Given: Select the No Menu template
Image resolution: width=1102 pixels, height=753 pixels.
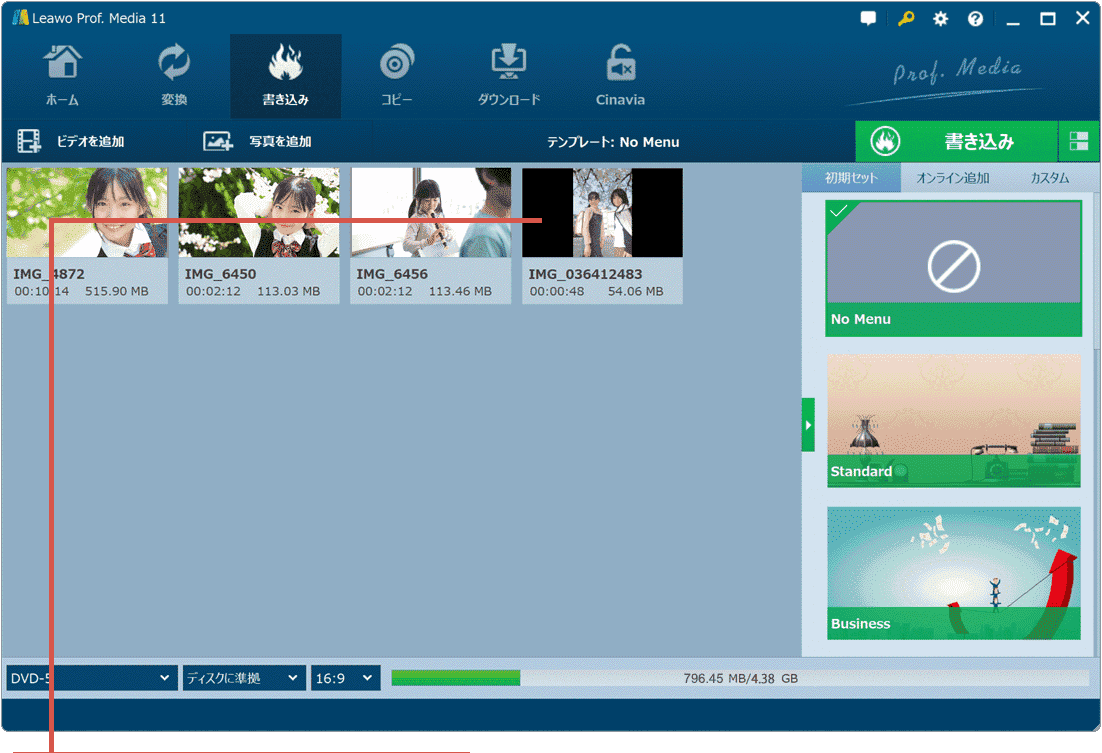Looking at the screenshot, I should pyautogui.click(x=953, y=268).
